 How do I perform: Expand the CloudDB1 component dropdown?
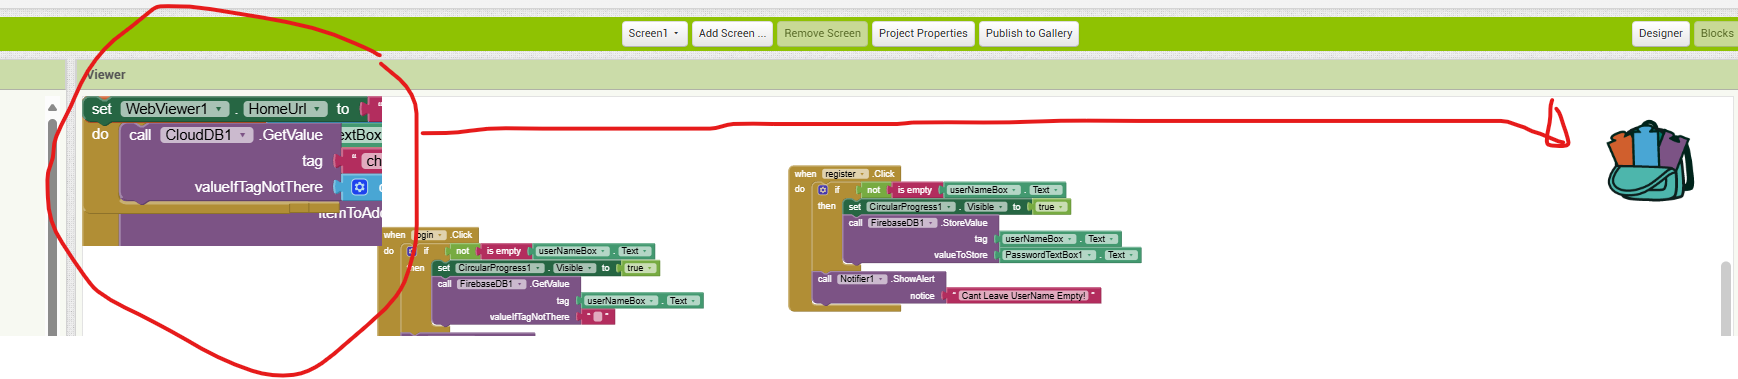tap(207, 135)
